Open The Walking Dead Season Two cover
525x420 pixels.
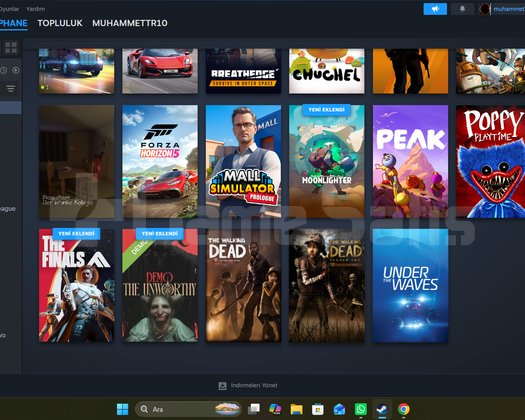(327, 285)
